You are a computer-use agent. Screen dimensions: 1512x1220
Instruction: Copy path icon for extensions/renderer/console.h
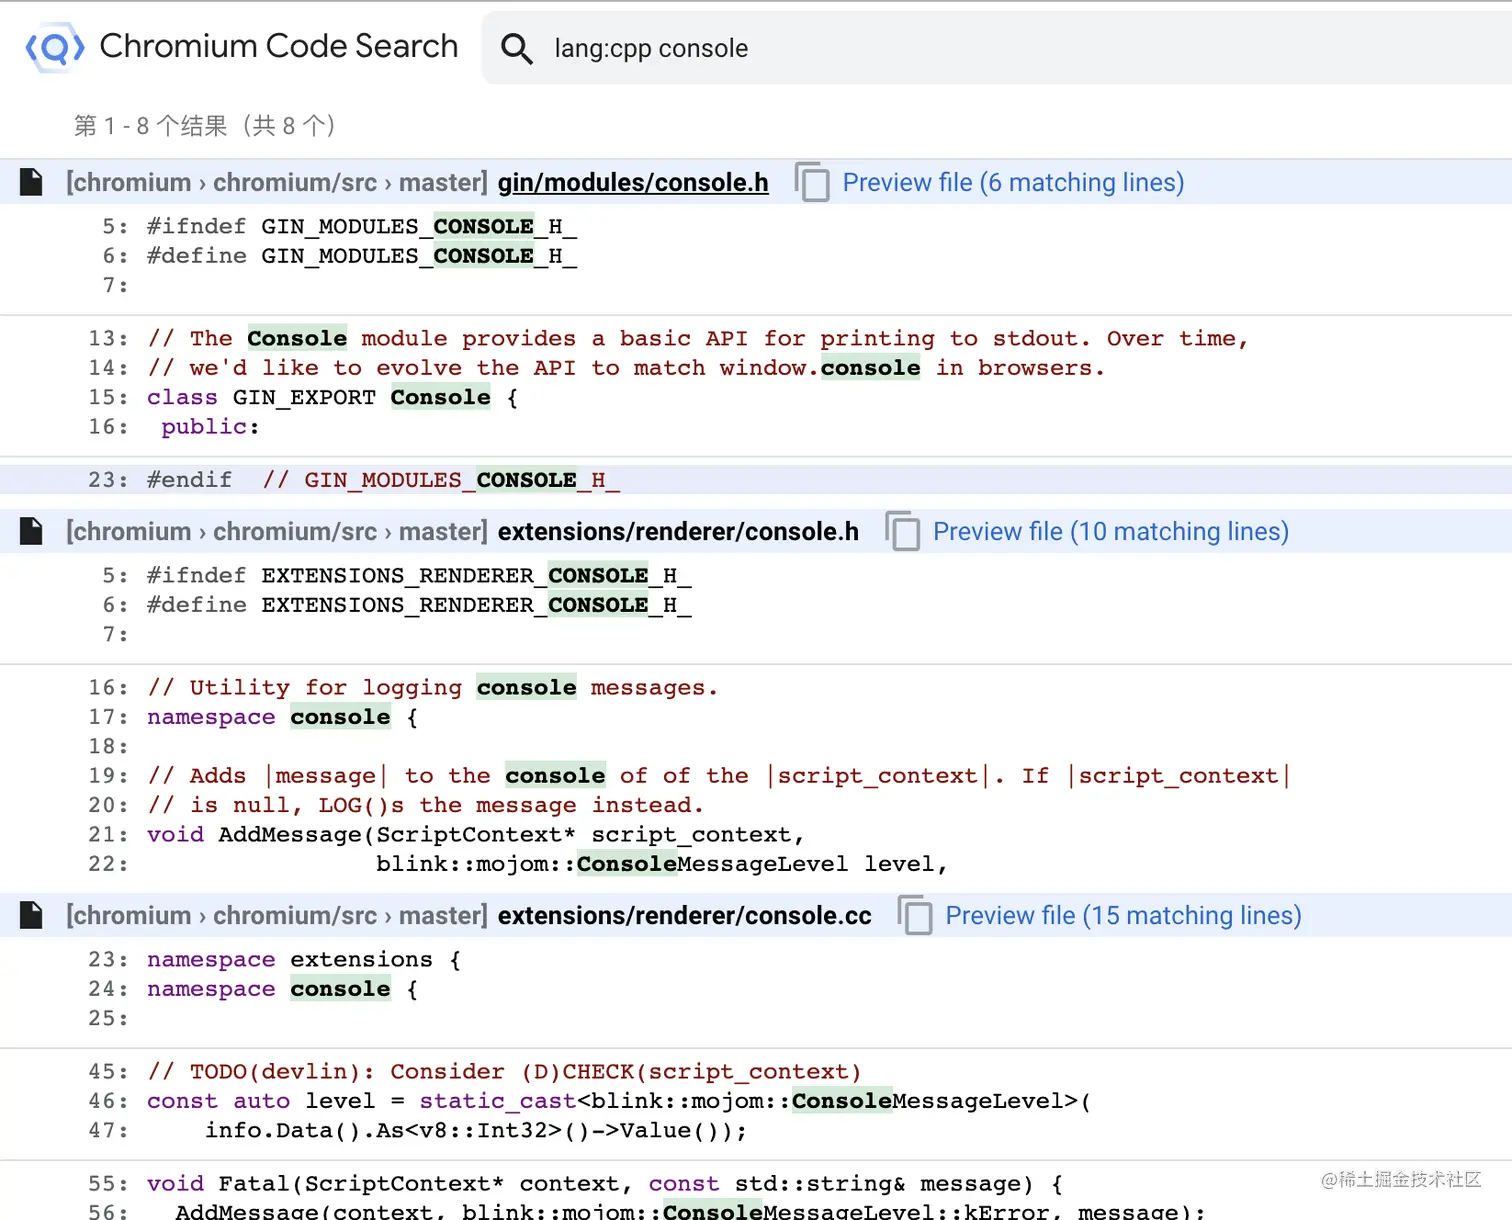[902, 531]
